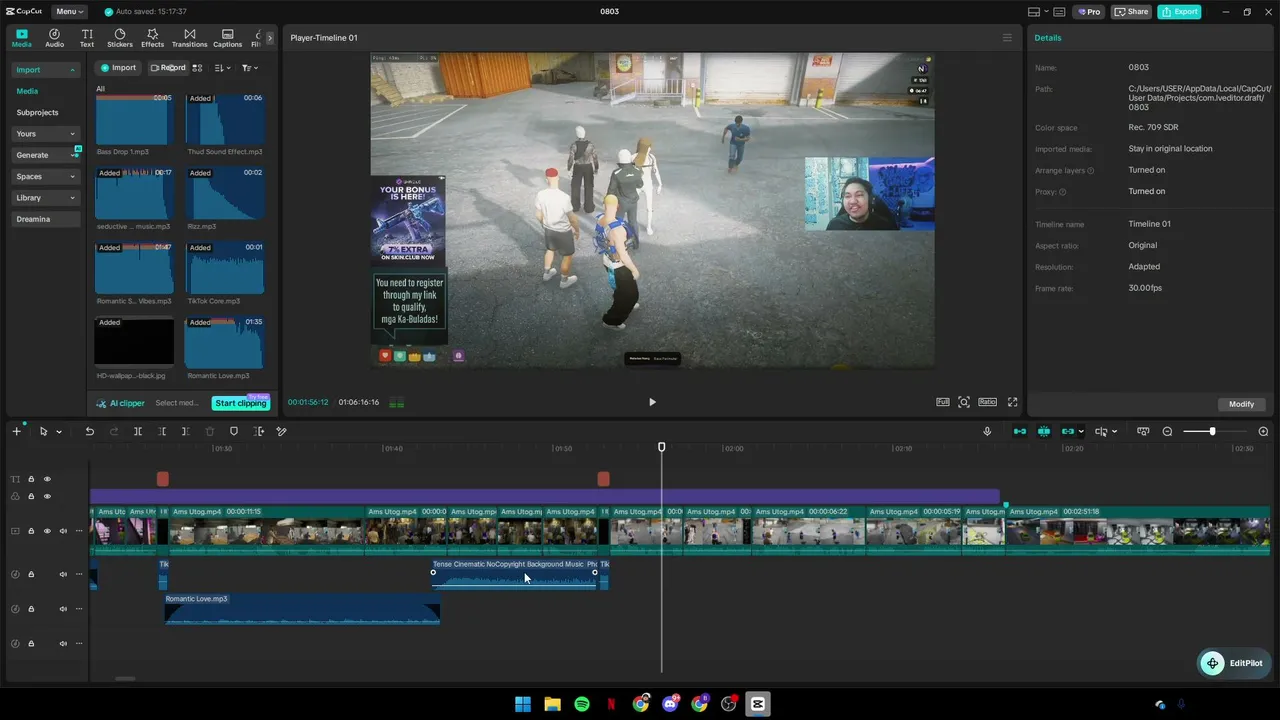
Task: Undo the last edit
Action: [x=89, y=431]
